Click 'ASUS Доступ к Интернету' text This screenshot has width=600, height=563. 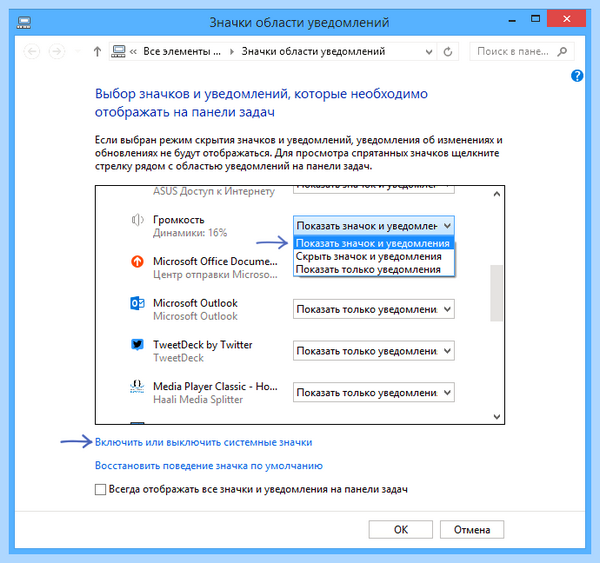pyautogui.click(x=214, y=191)
